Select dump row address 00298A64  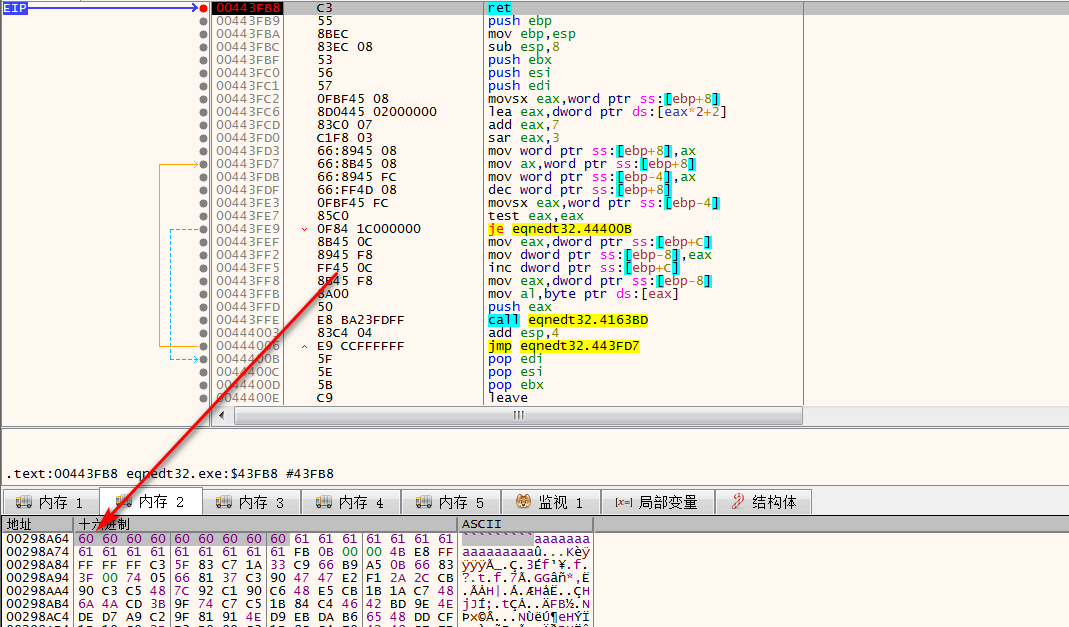click(37, 538)
